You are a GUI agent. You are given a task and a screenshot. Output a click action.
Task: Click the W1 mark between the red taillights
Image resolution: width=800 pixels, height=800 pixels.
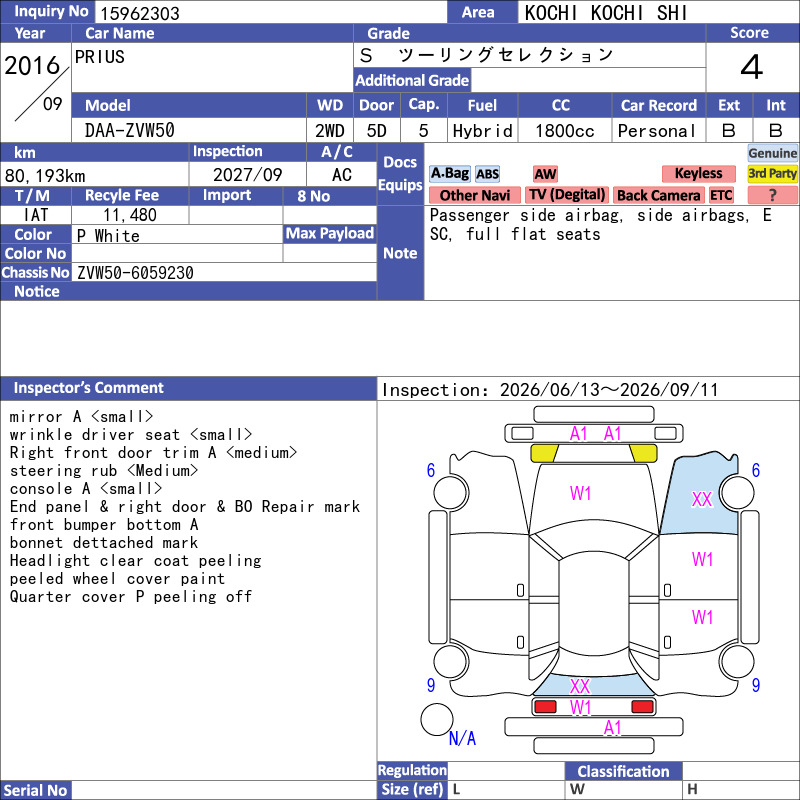(580, 708)
